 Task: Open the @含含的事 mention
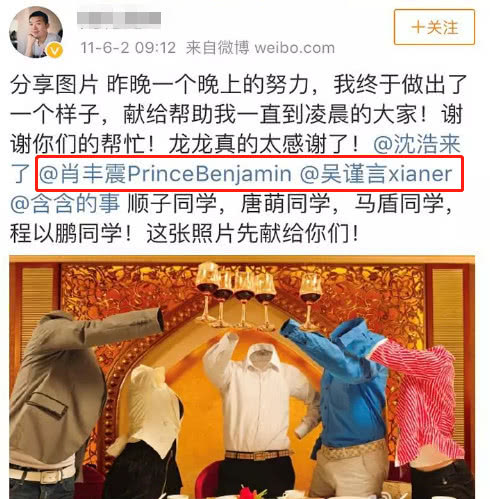pos(65,203)
